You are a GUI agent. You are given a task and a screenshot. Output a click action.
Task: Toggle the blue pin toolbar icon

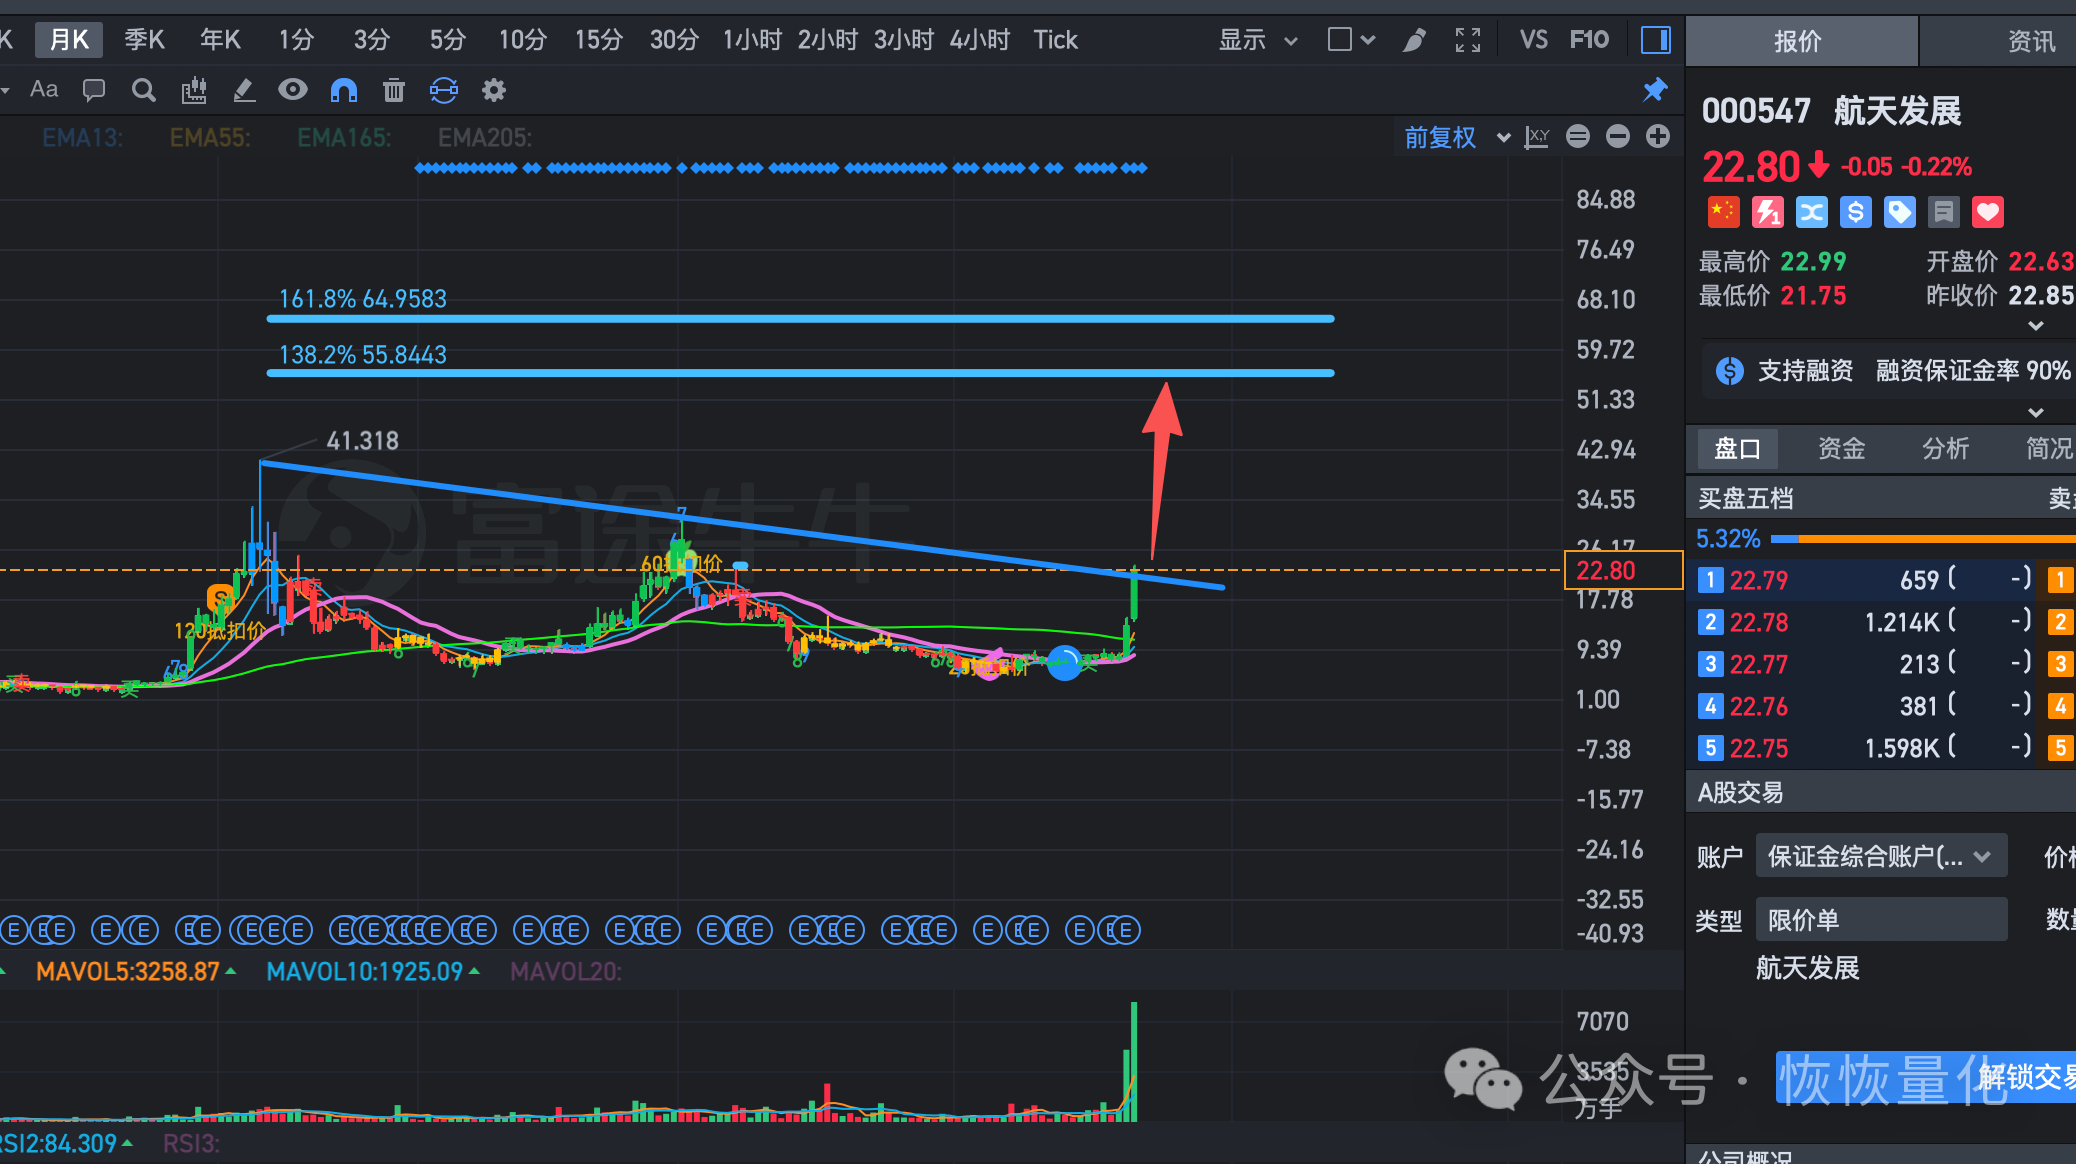1655,90
